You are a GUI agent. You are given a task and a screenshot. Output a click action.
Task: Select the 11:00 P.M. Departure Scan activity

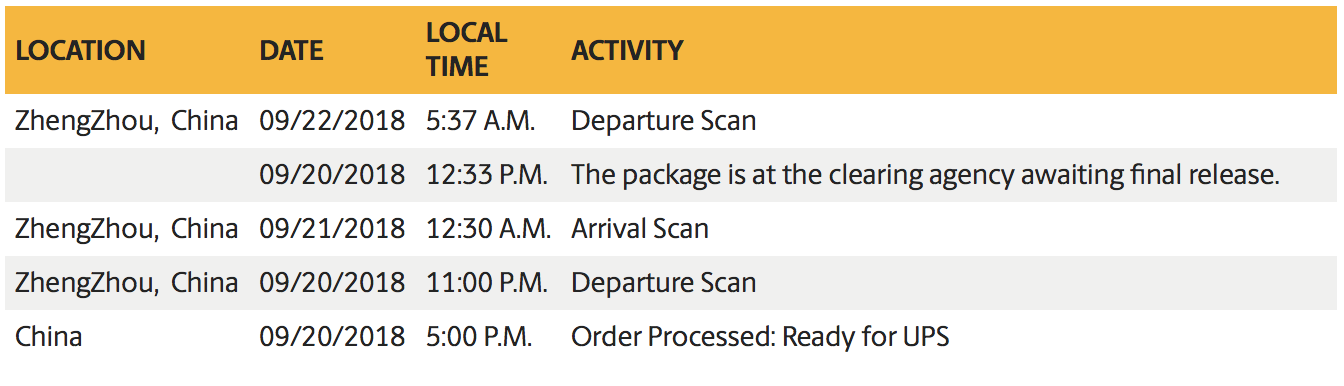(663, 283)
